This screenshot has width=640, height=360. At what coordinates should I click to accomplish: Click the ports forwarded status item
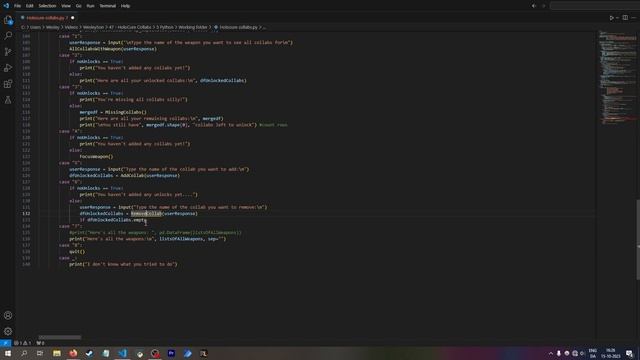point(40,343)
